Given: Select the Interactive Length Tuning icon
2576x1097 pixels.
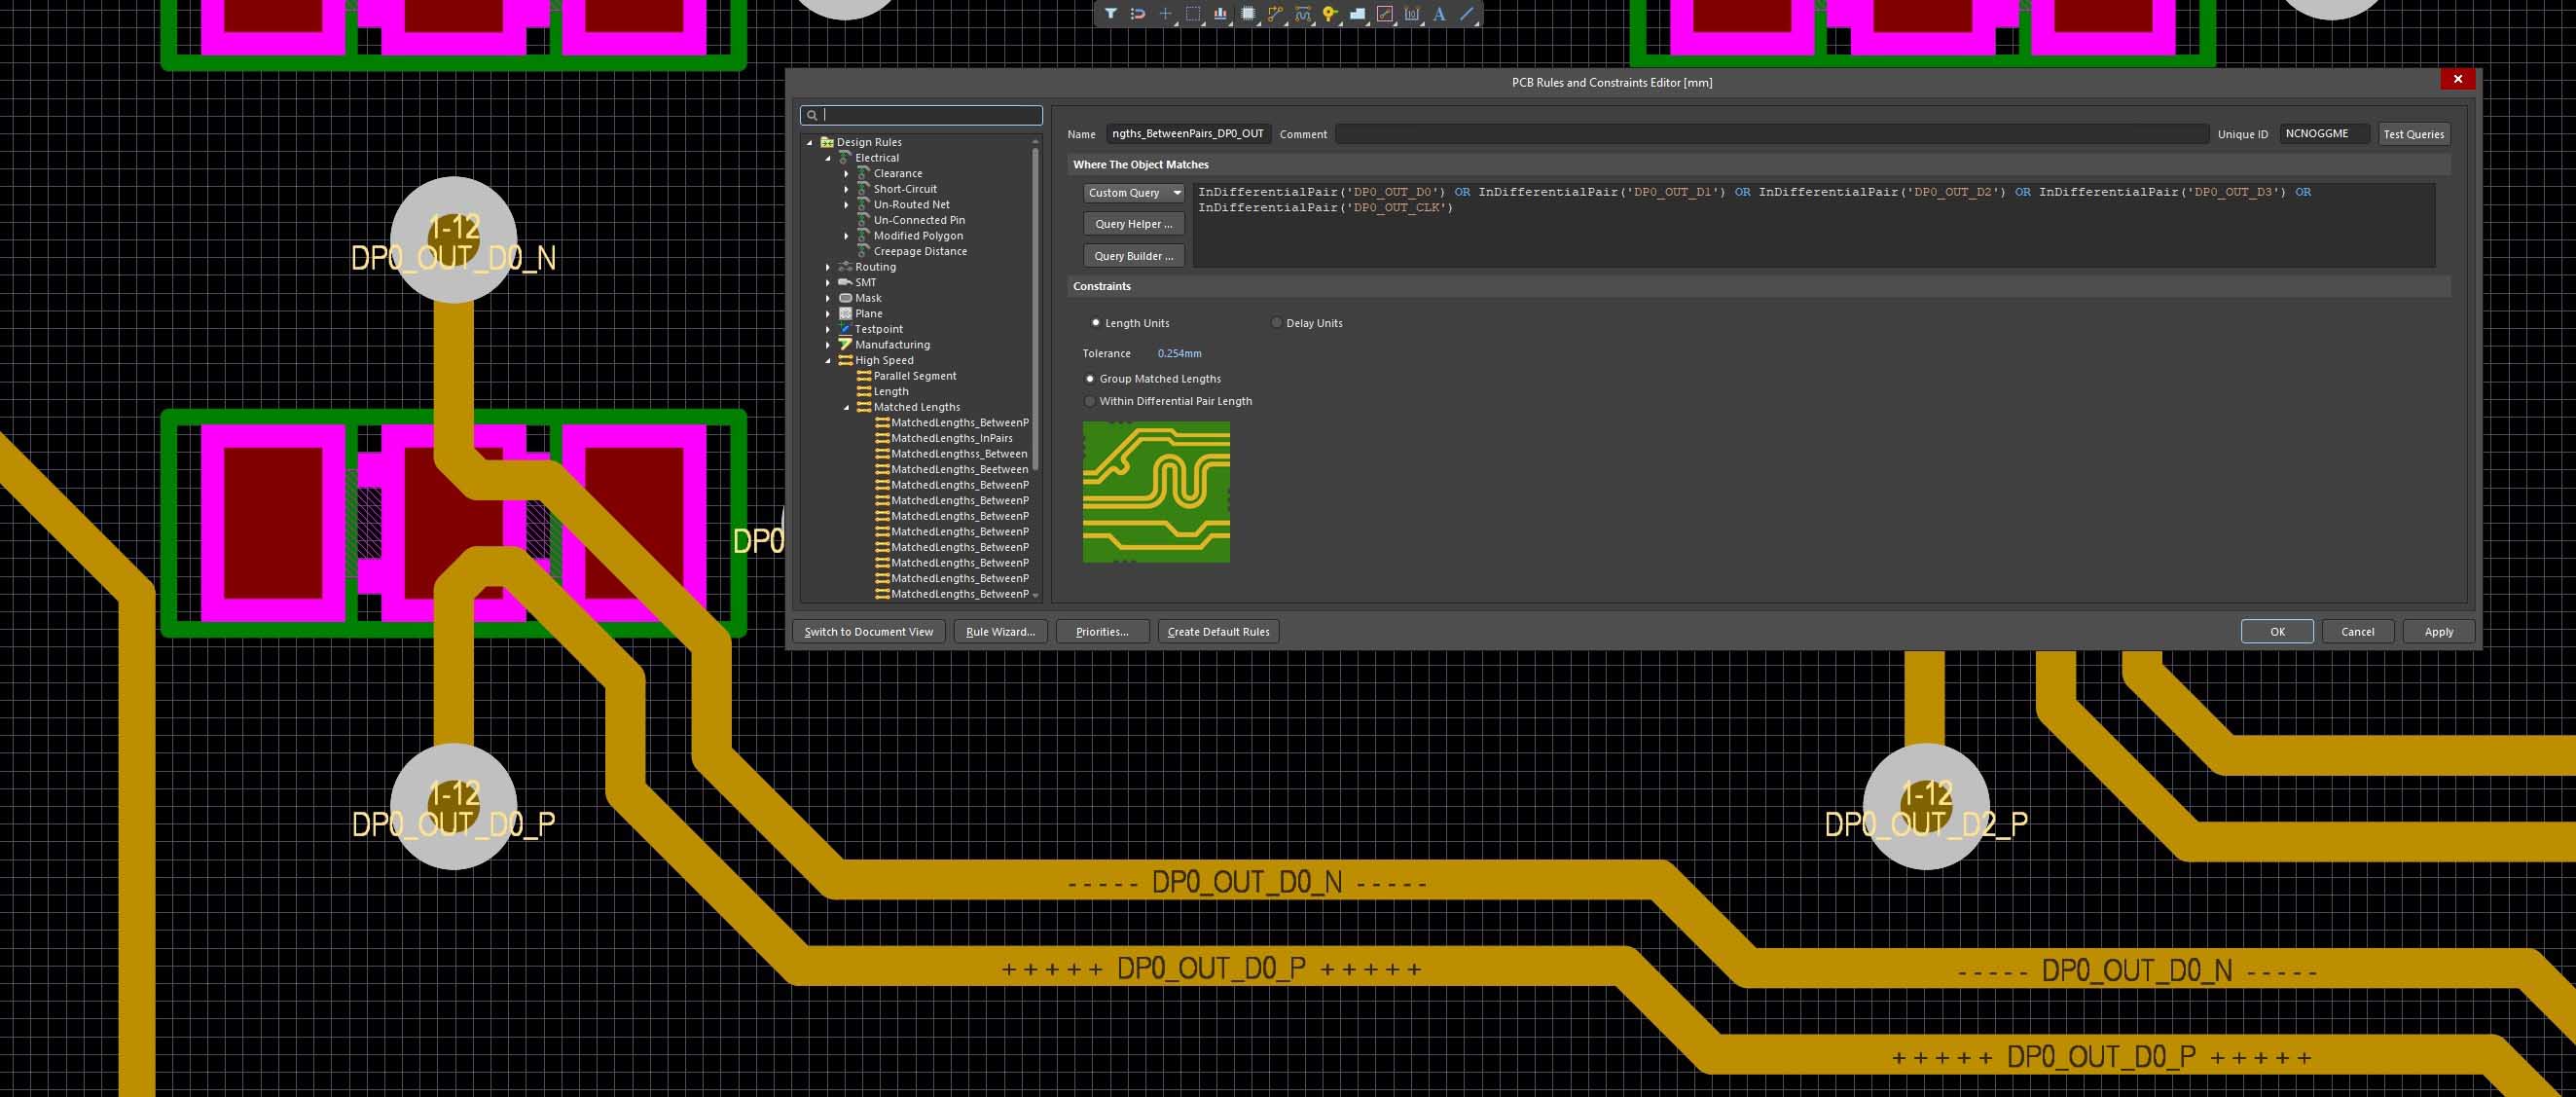Looking at the screenshot, I should (x=1302, y=14).
